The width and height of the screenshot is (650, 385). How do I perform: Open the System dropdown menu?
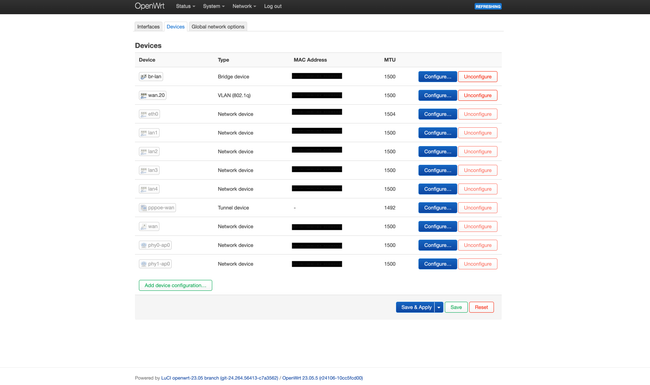(x=213, y=6)
